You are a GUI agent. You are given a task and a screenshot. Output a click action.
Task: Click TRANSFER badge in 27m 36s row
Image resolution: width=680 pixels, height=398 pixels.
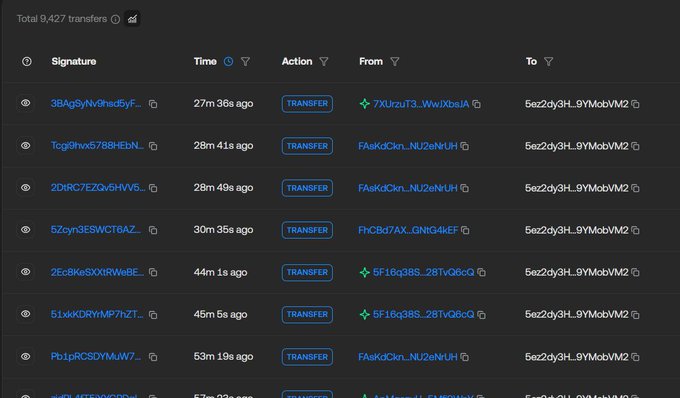pos(307,104)
